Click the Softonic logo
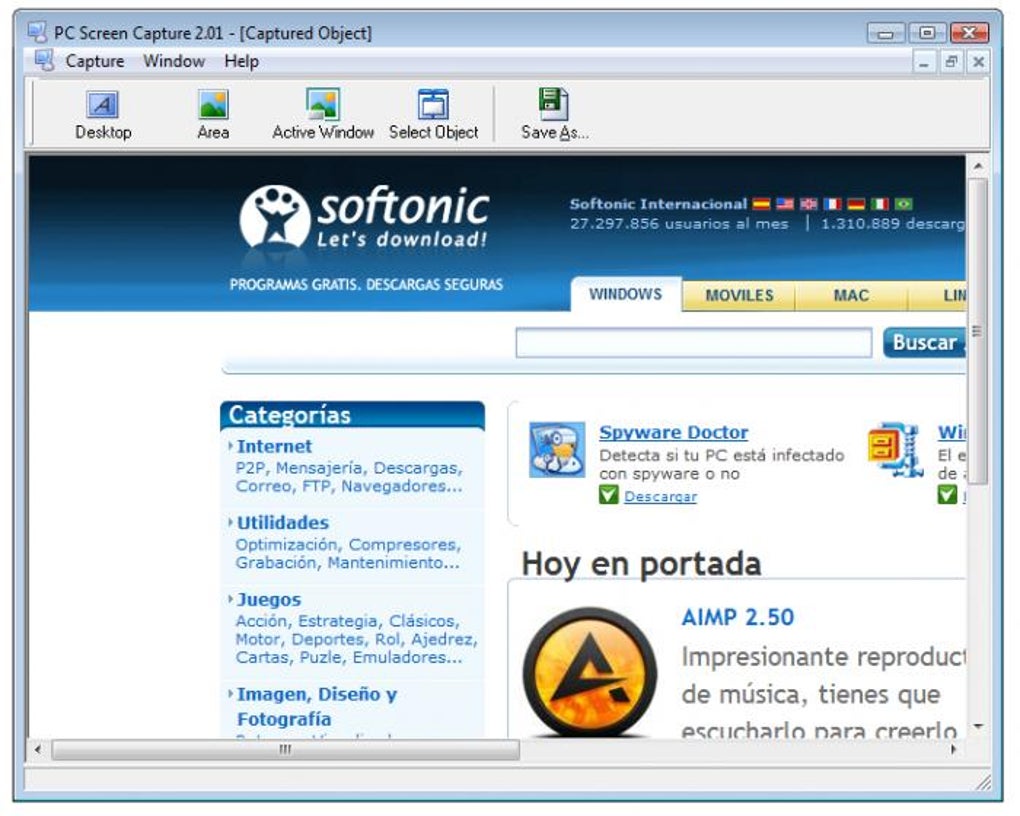 [364, 217]
